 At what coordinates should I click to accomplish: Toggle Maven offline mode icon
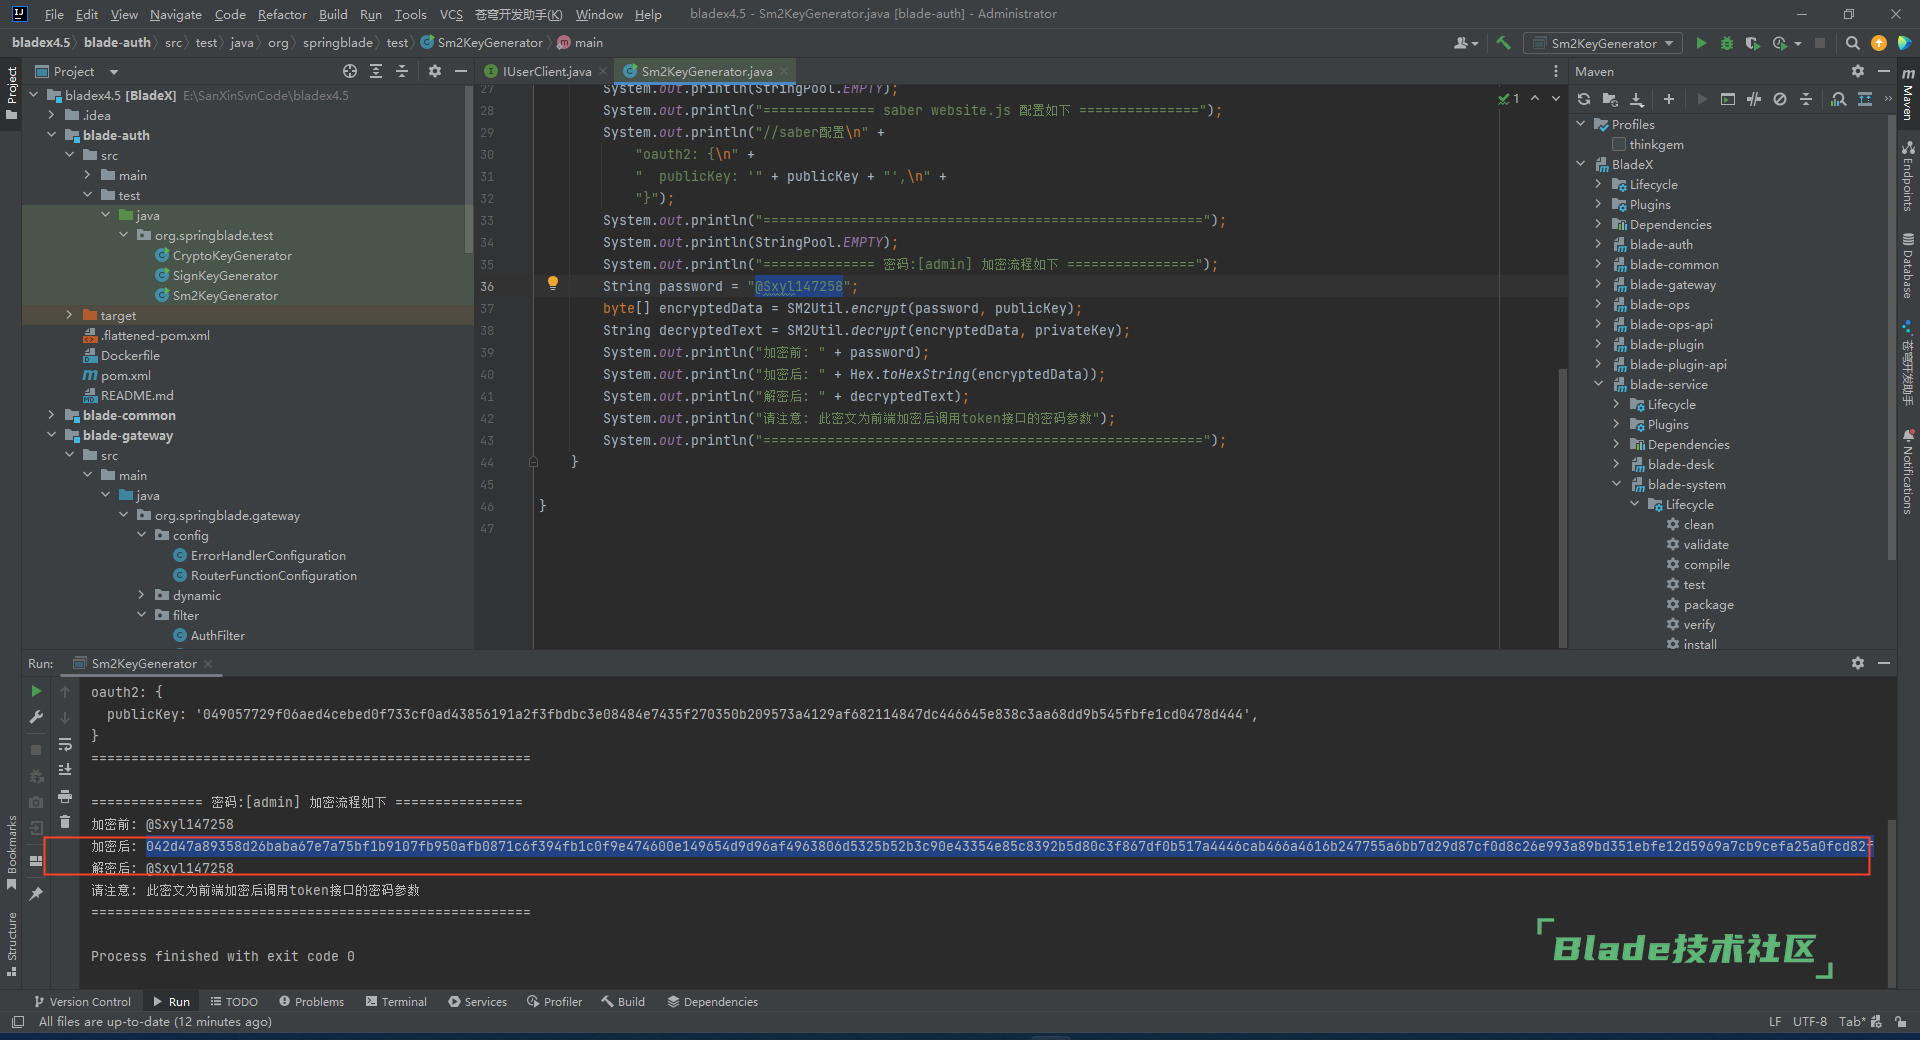point(1754,99)
